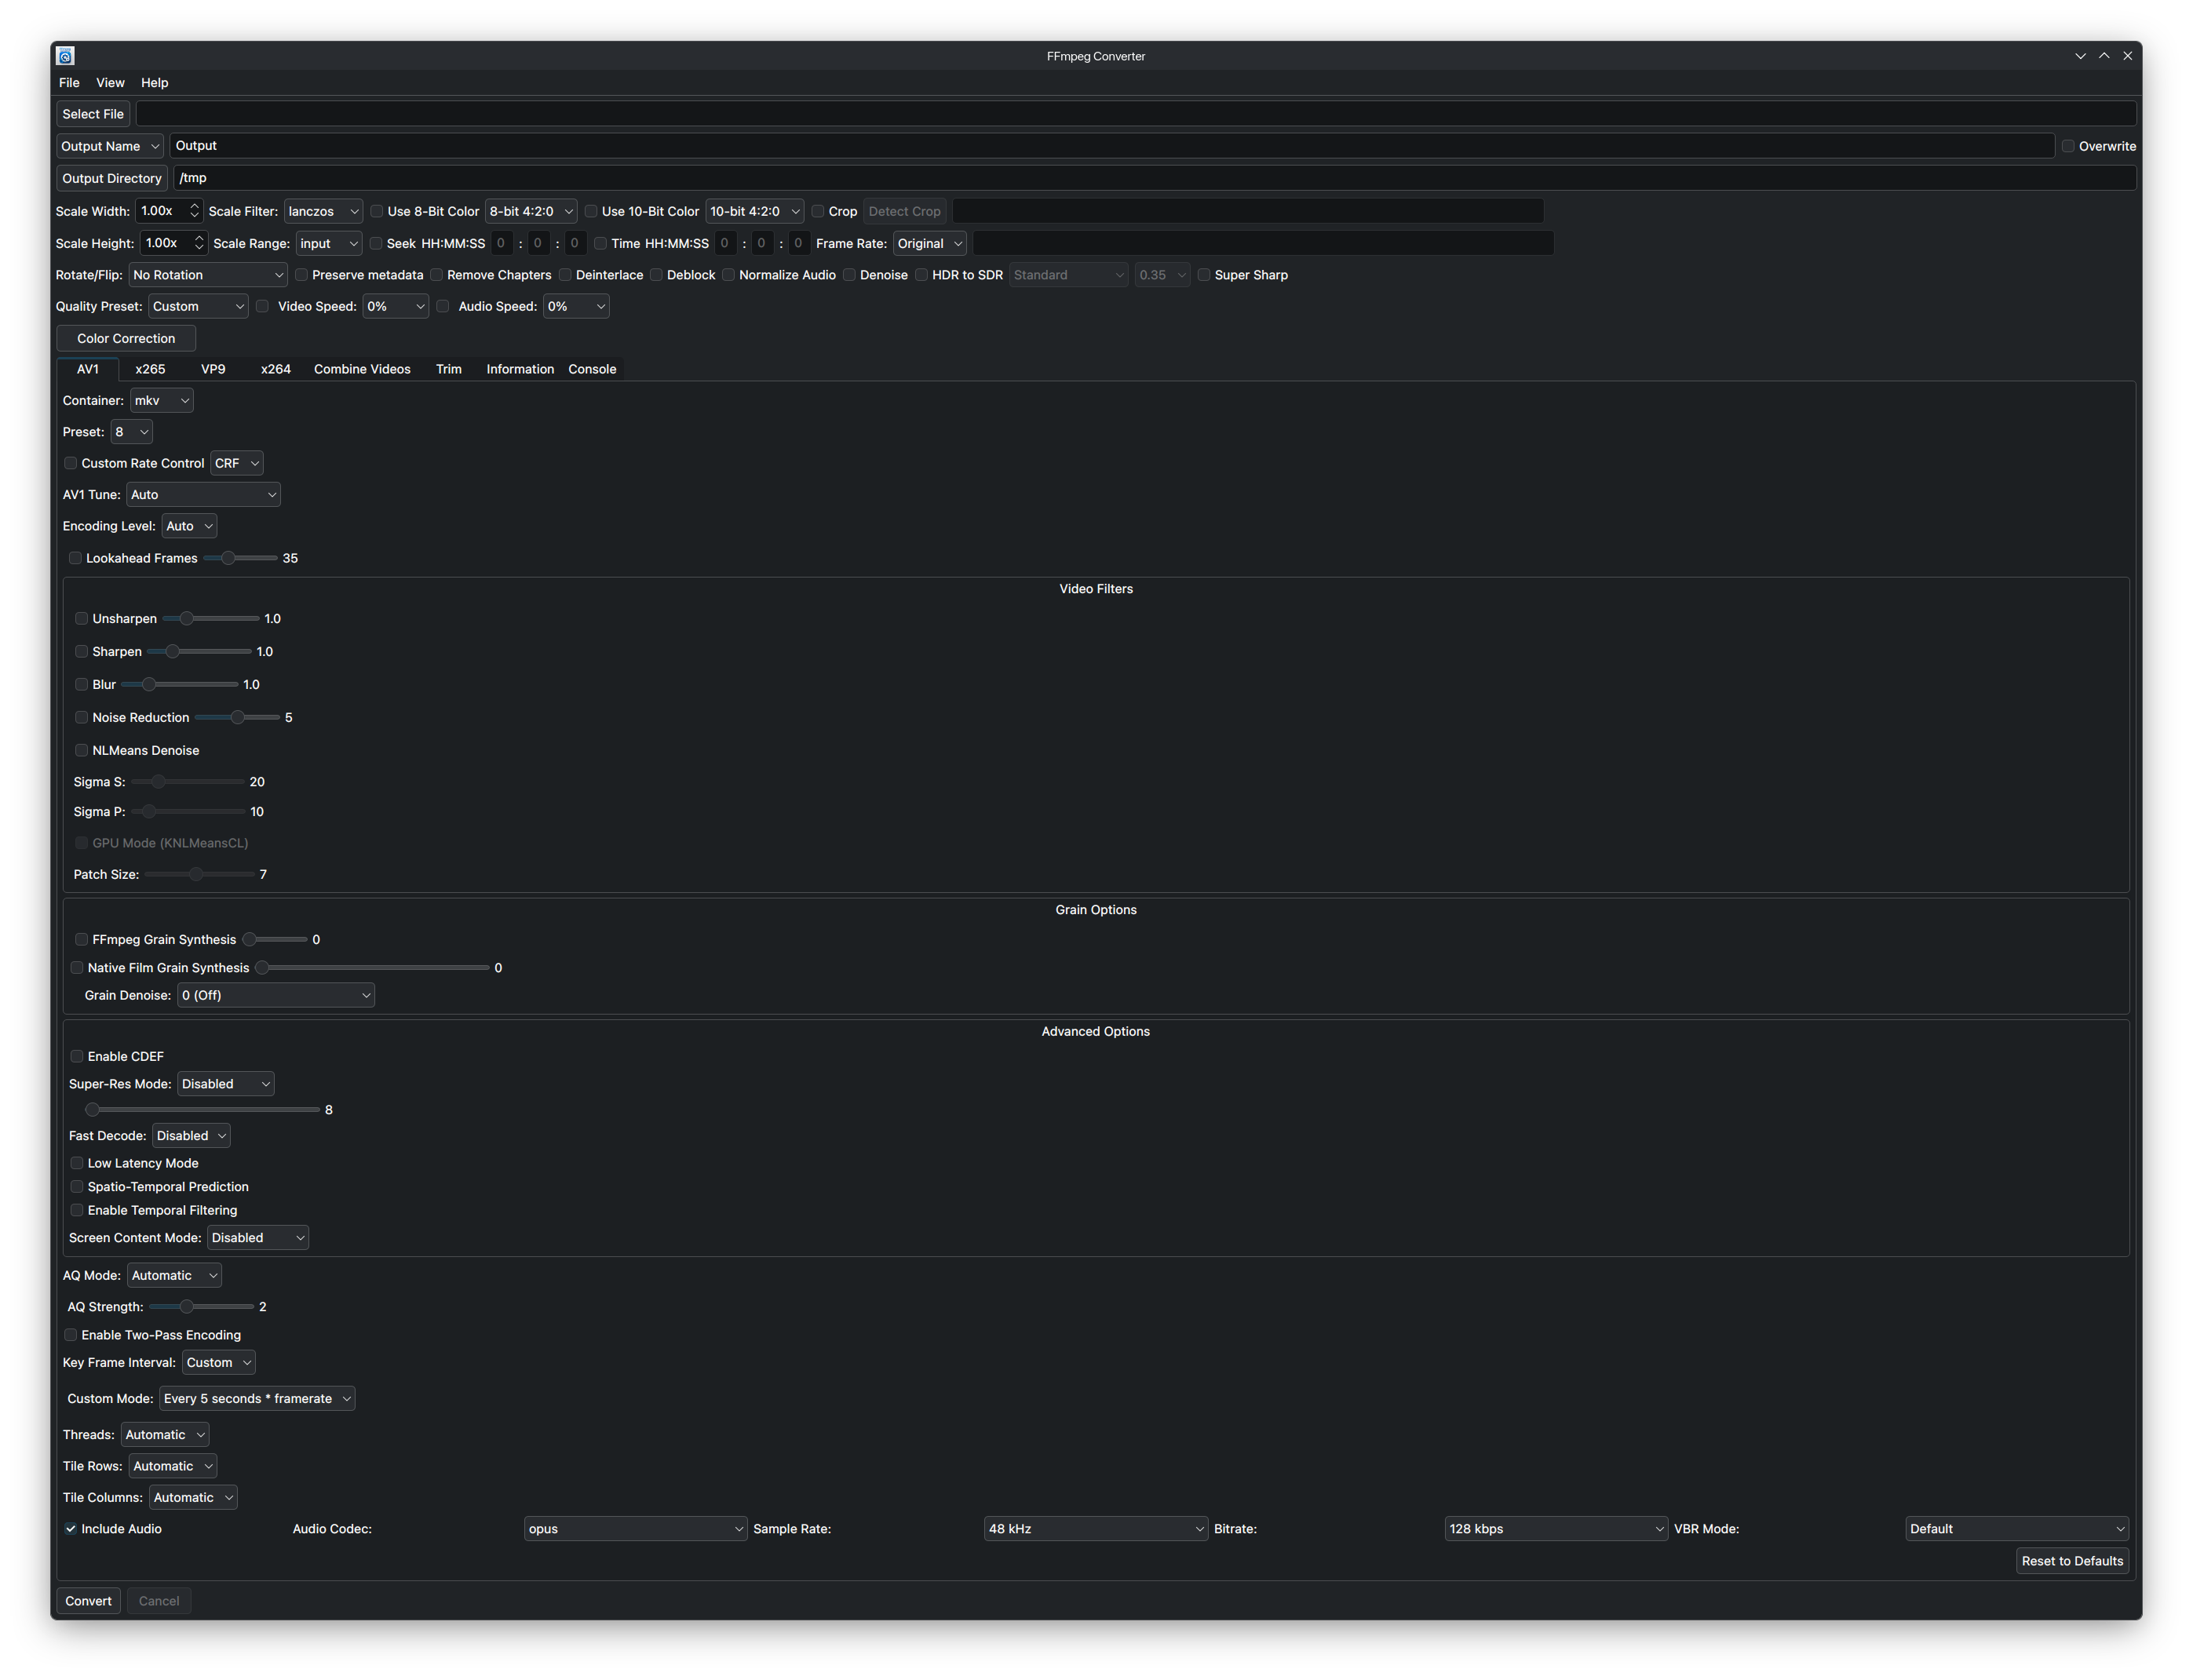Open the Audio Codec opus dropdown
This screenshot has height=1680, width=2193.
(635, 1529)
